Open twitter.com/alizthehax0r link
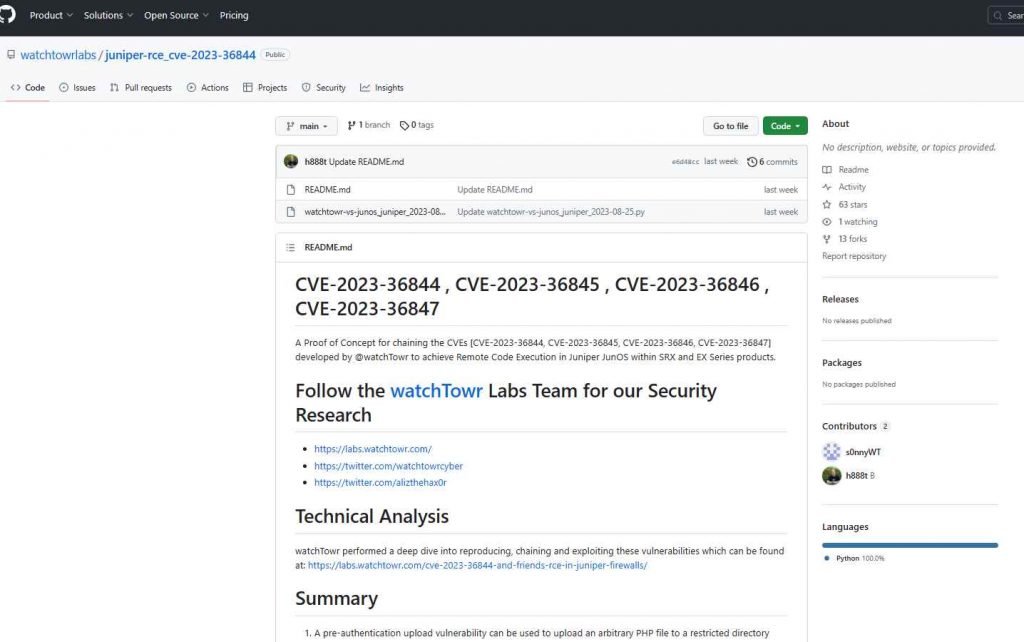This screenshot has width=1024, height=642. (380, 483)
